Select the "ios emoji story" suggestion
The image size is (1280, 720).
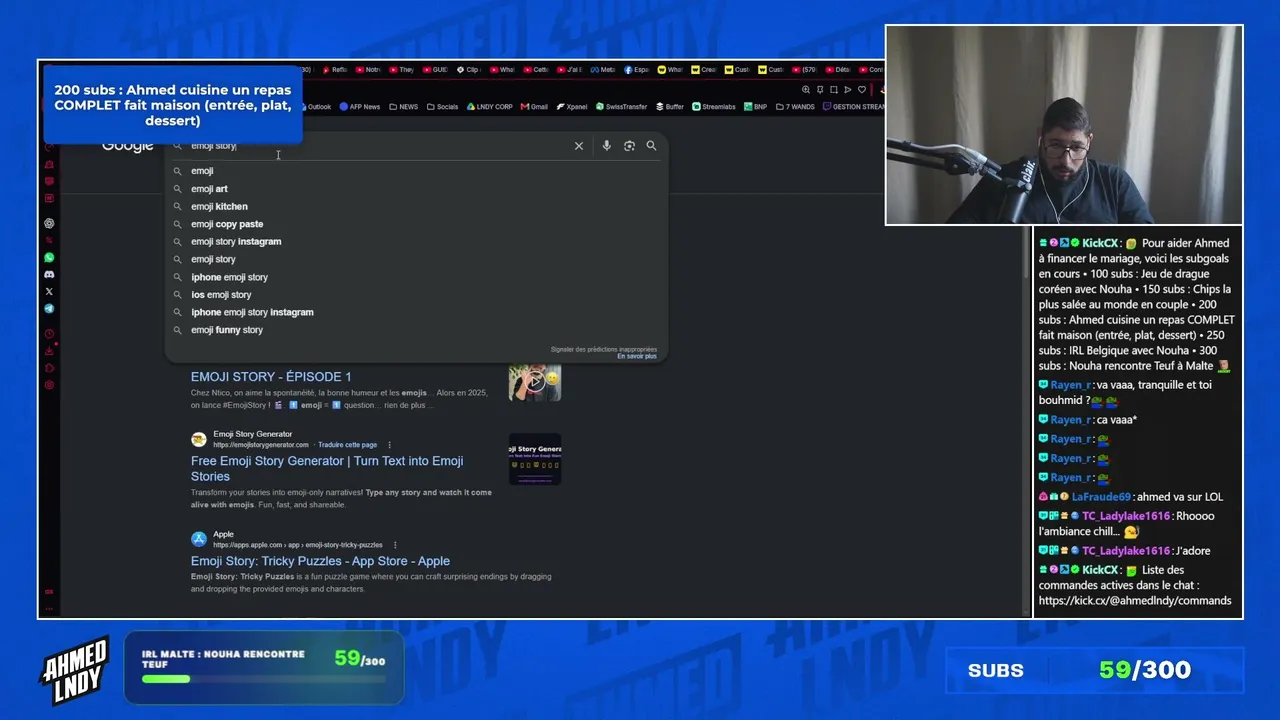pos(415,295)
